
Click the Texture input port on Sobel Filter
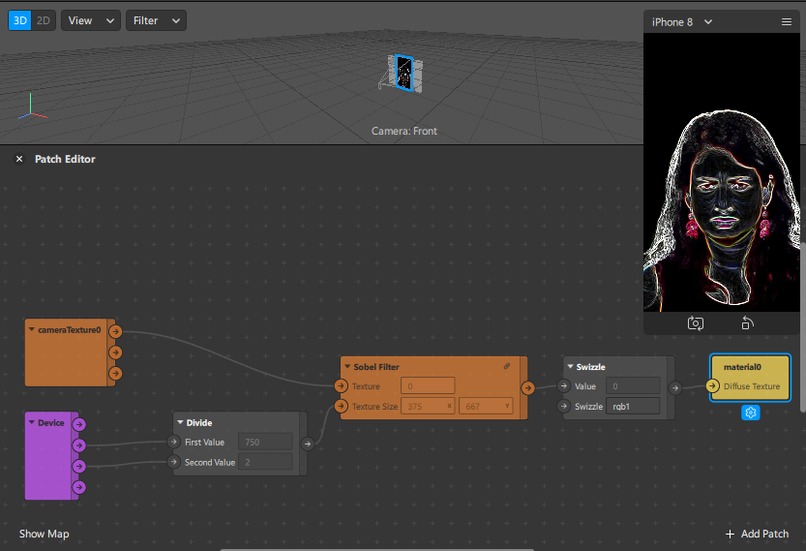340,386
